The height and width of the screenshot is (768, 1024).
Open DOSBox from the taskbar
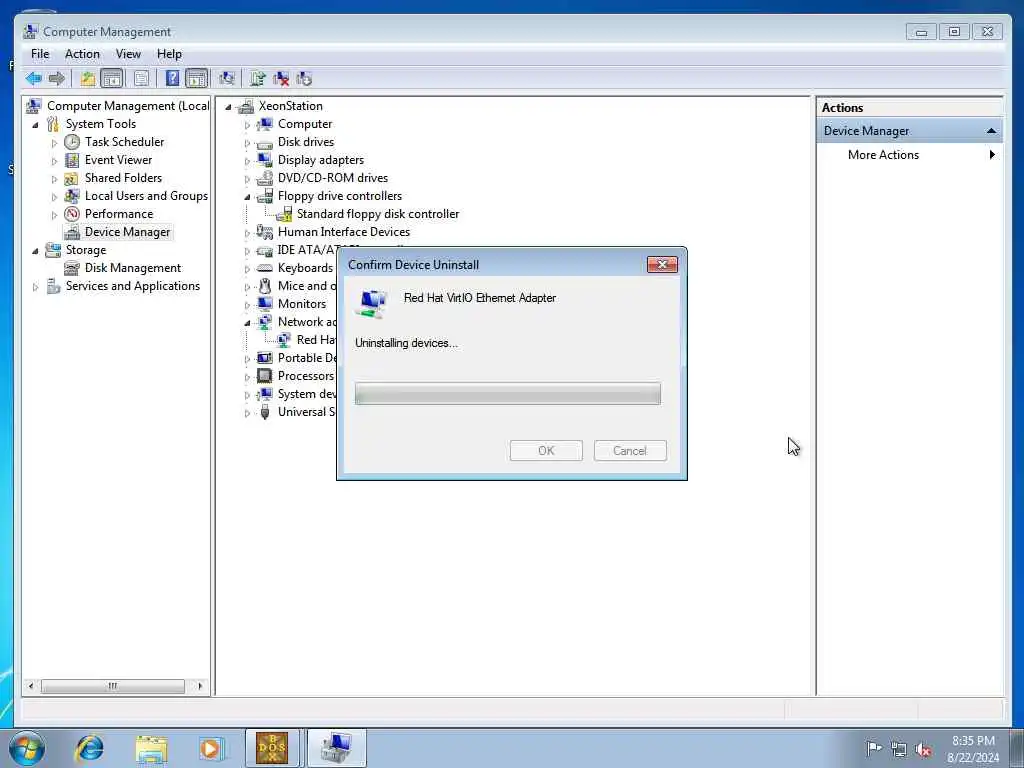[272, 748]
